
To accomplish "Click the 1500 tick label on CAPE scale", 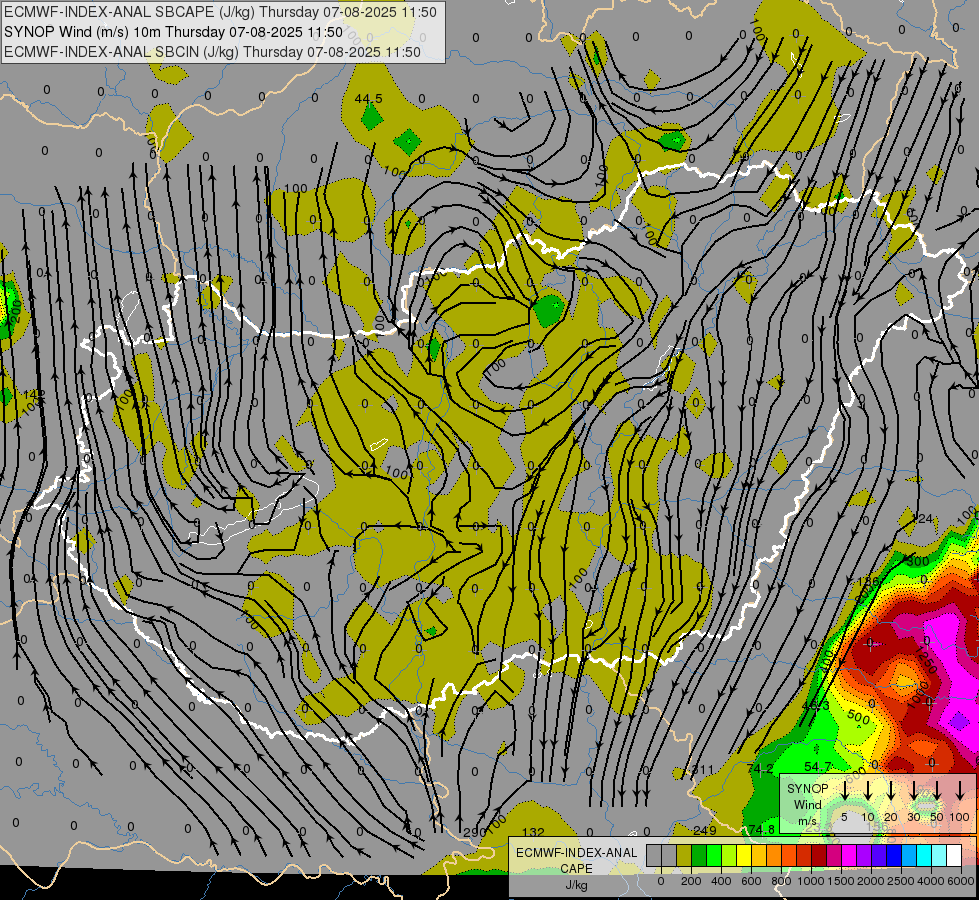I will click(841, 881).
